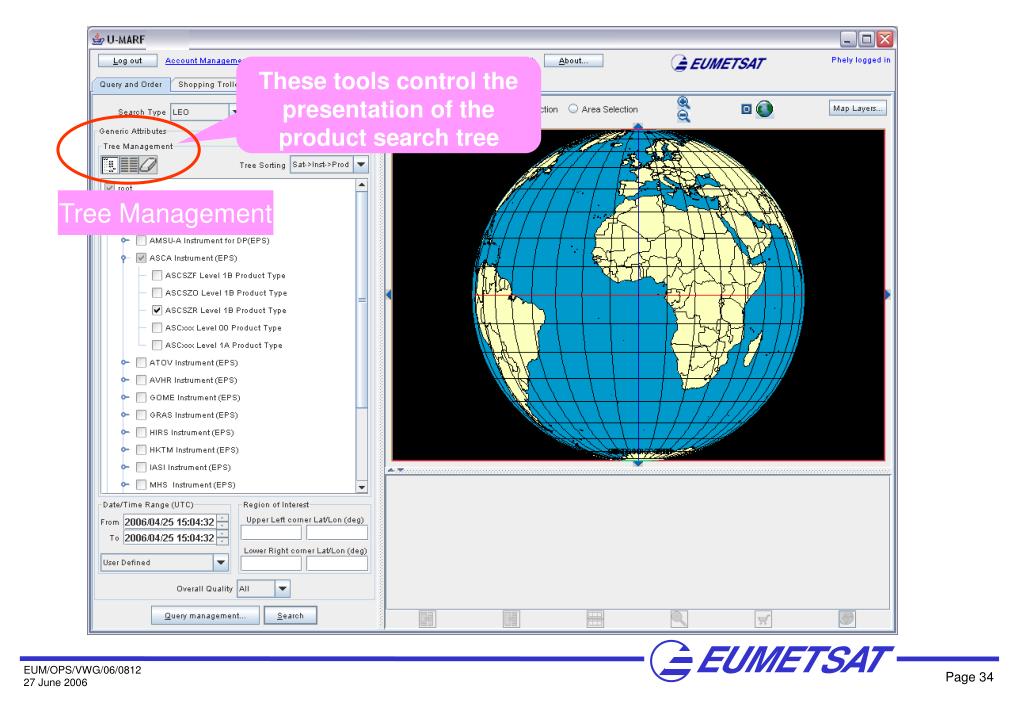The height and width of the screenshot is (708, 1023).
Task: Open the User Defined date range dropdown
Action: tap(221, 562)
